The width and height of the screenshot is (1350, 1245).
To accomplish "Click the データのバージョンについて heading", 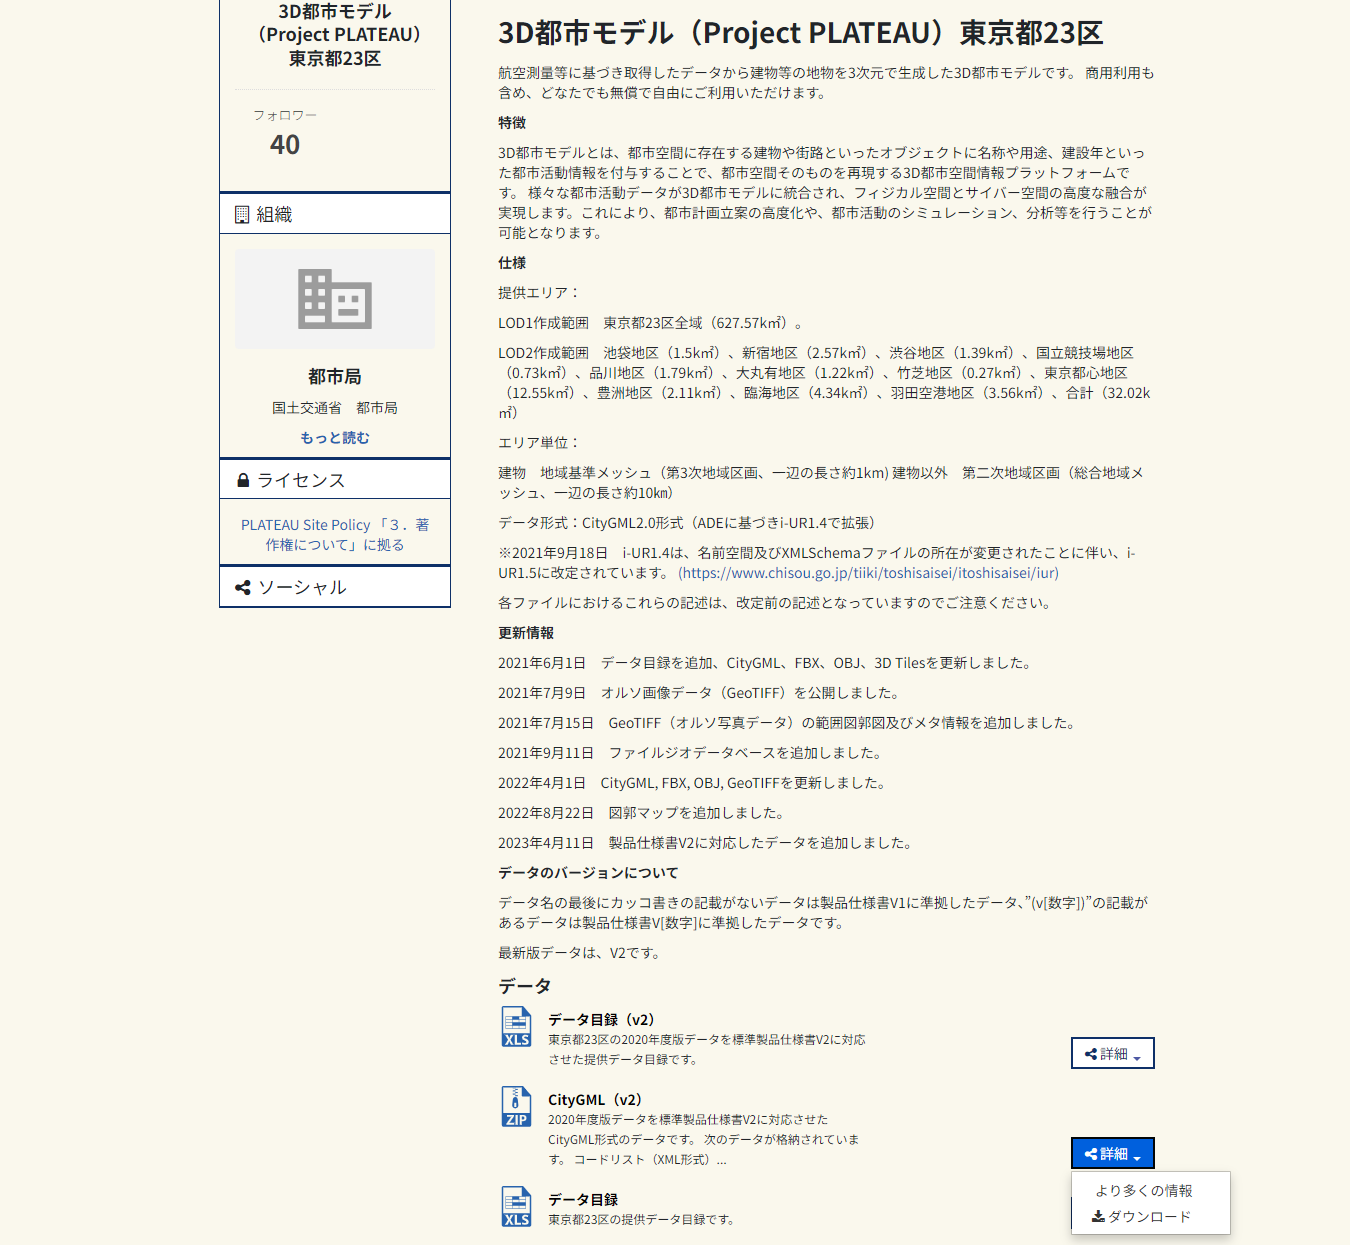I will pos(588,872).
